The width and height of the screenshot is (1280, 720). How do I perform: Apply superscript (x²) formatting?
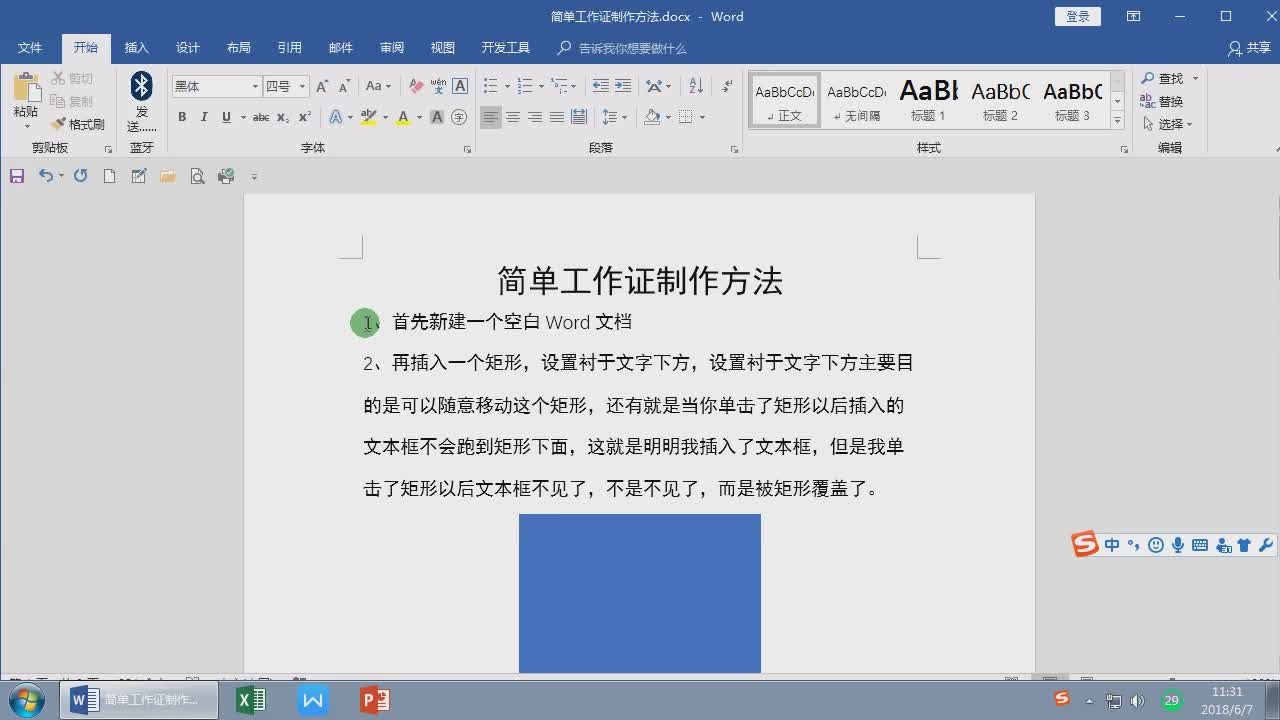(x=304, y=117)
